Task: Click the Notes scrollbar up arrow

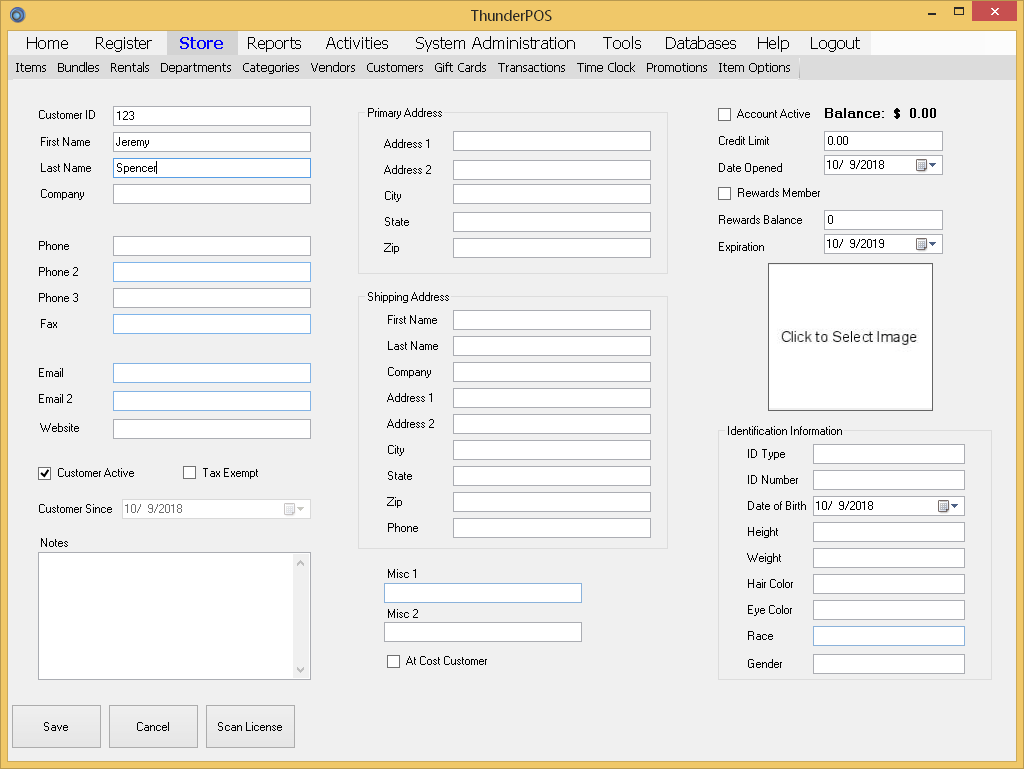Action: [x=300, y=563]
